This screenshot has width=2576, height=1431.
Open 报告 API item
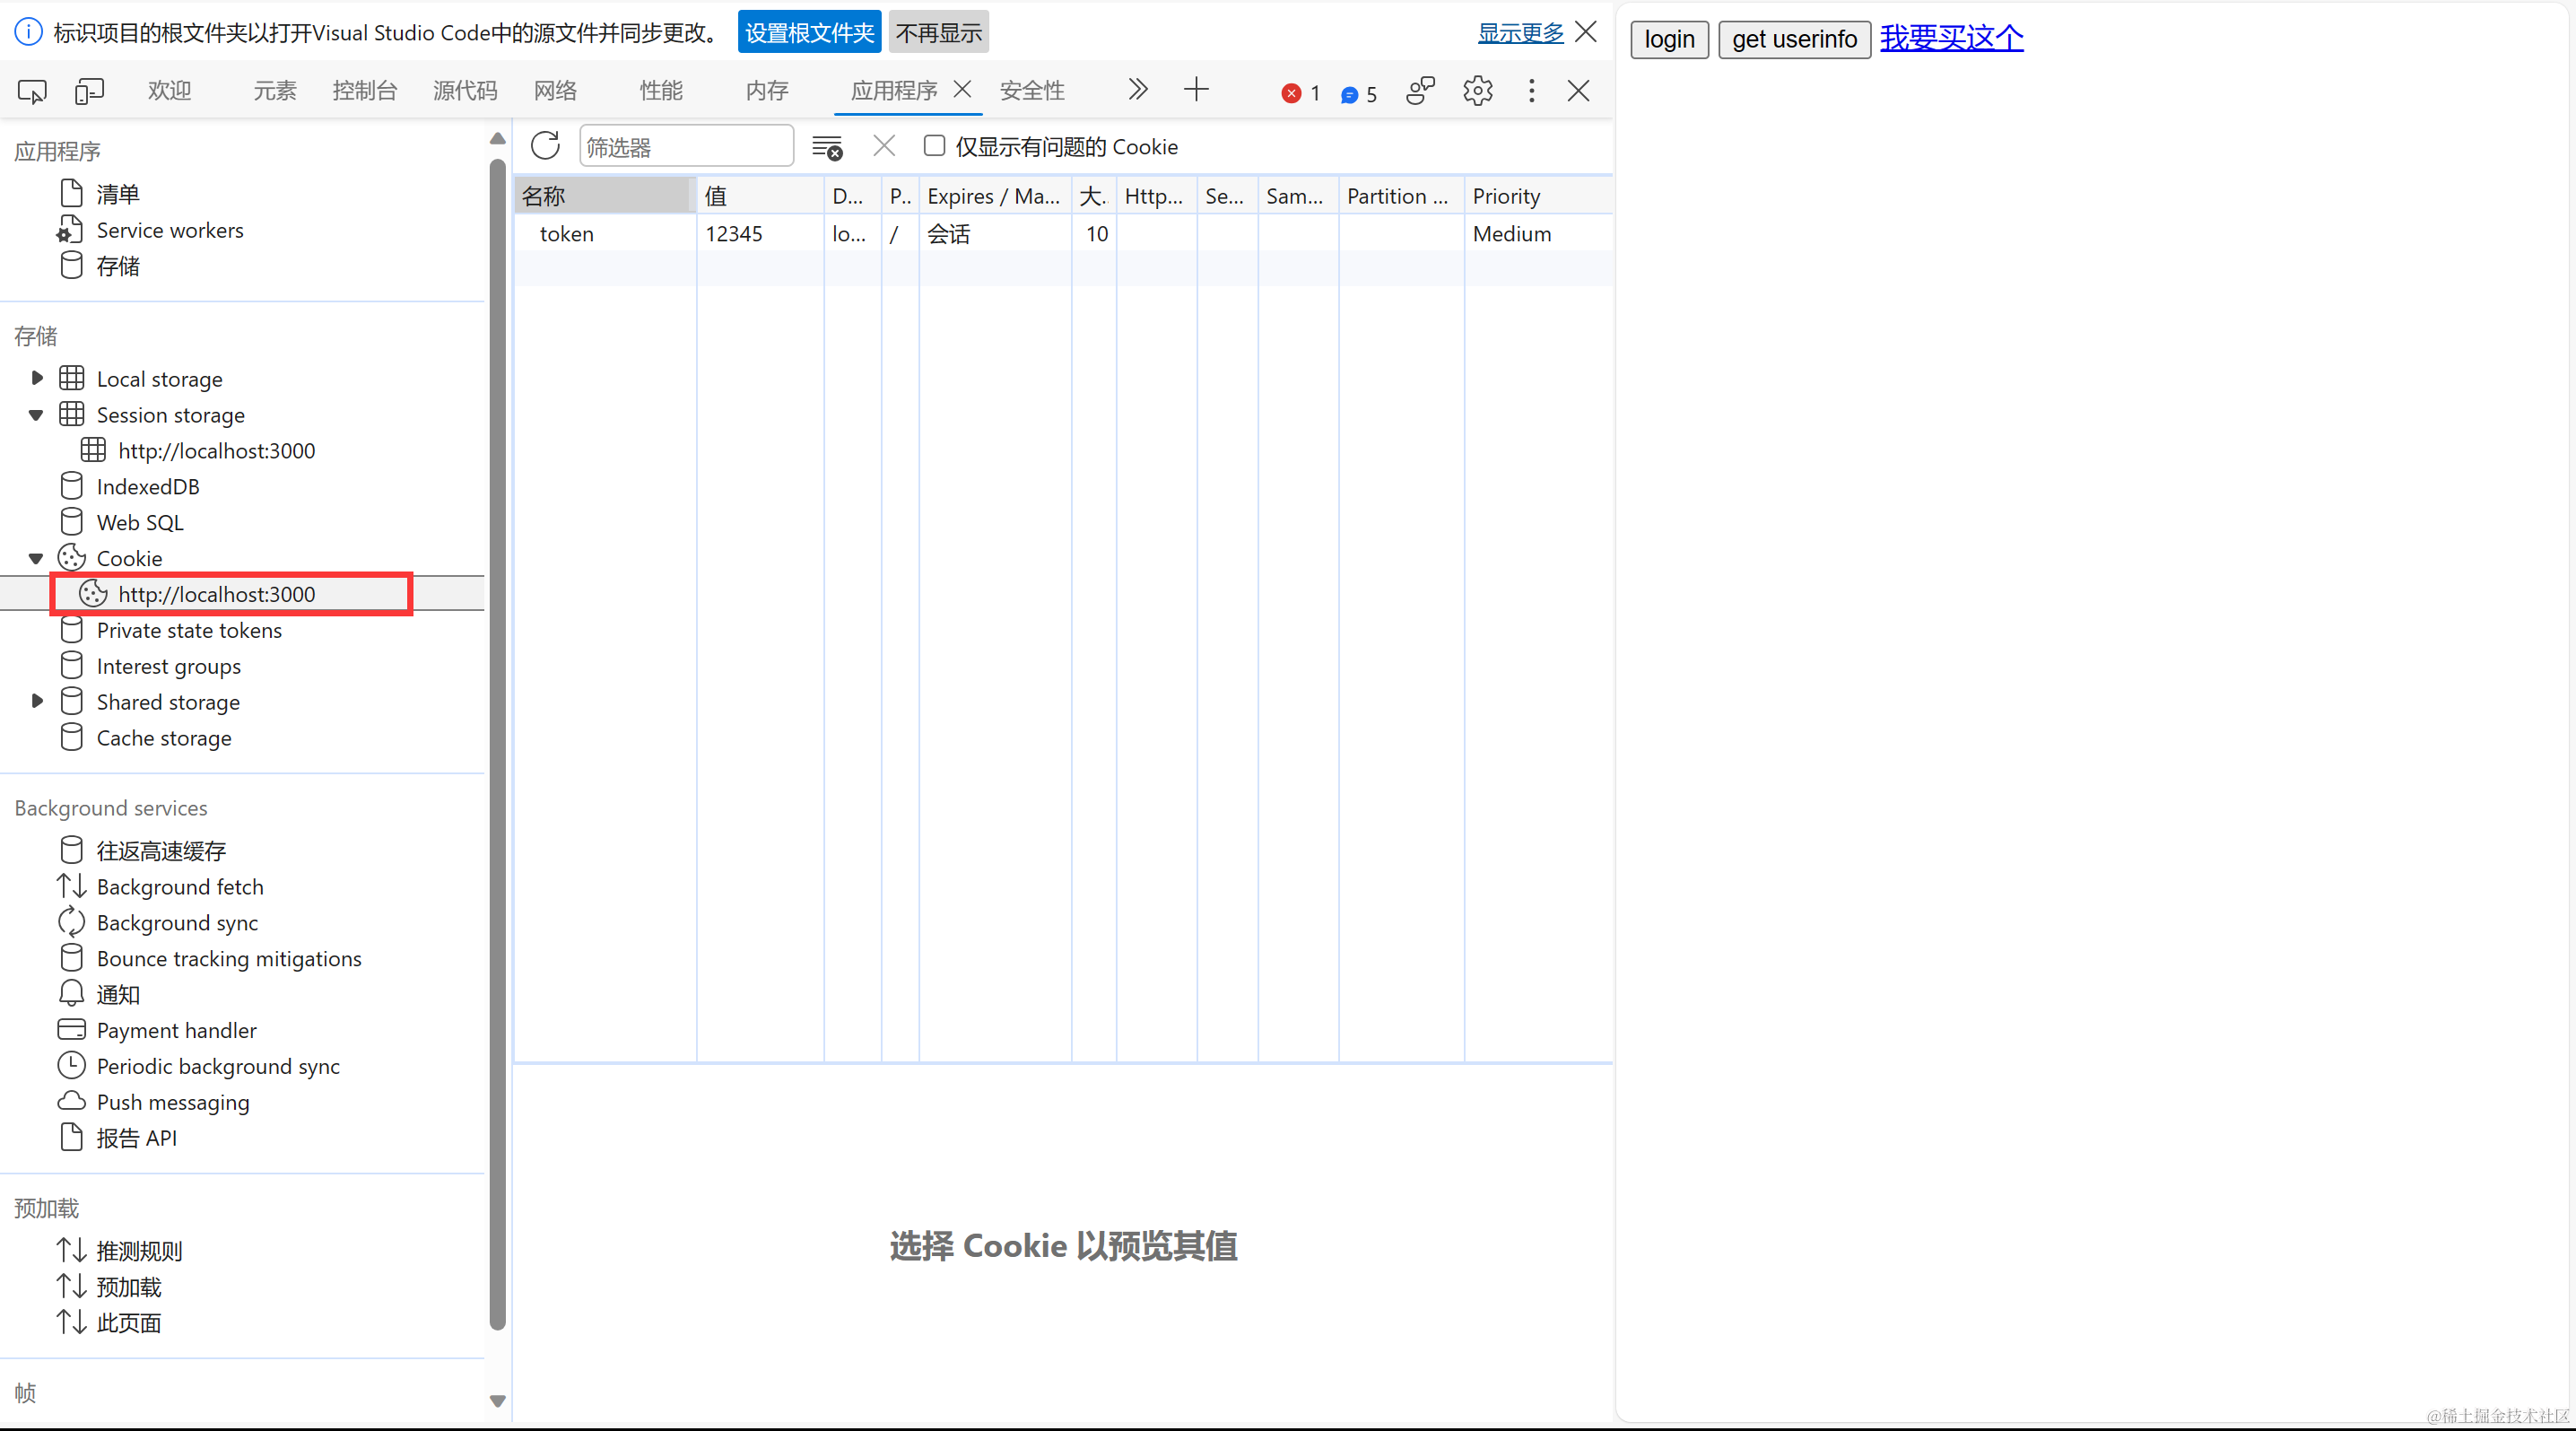click(x=136, y=1138)
